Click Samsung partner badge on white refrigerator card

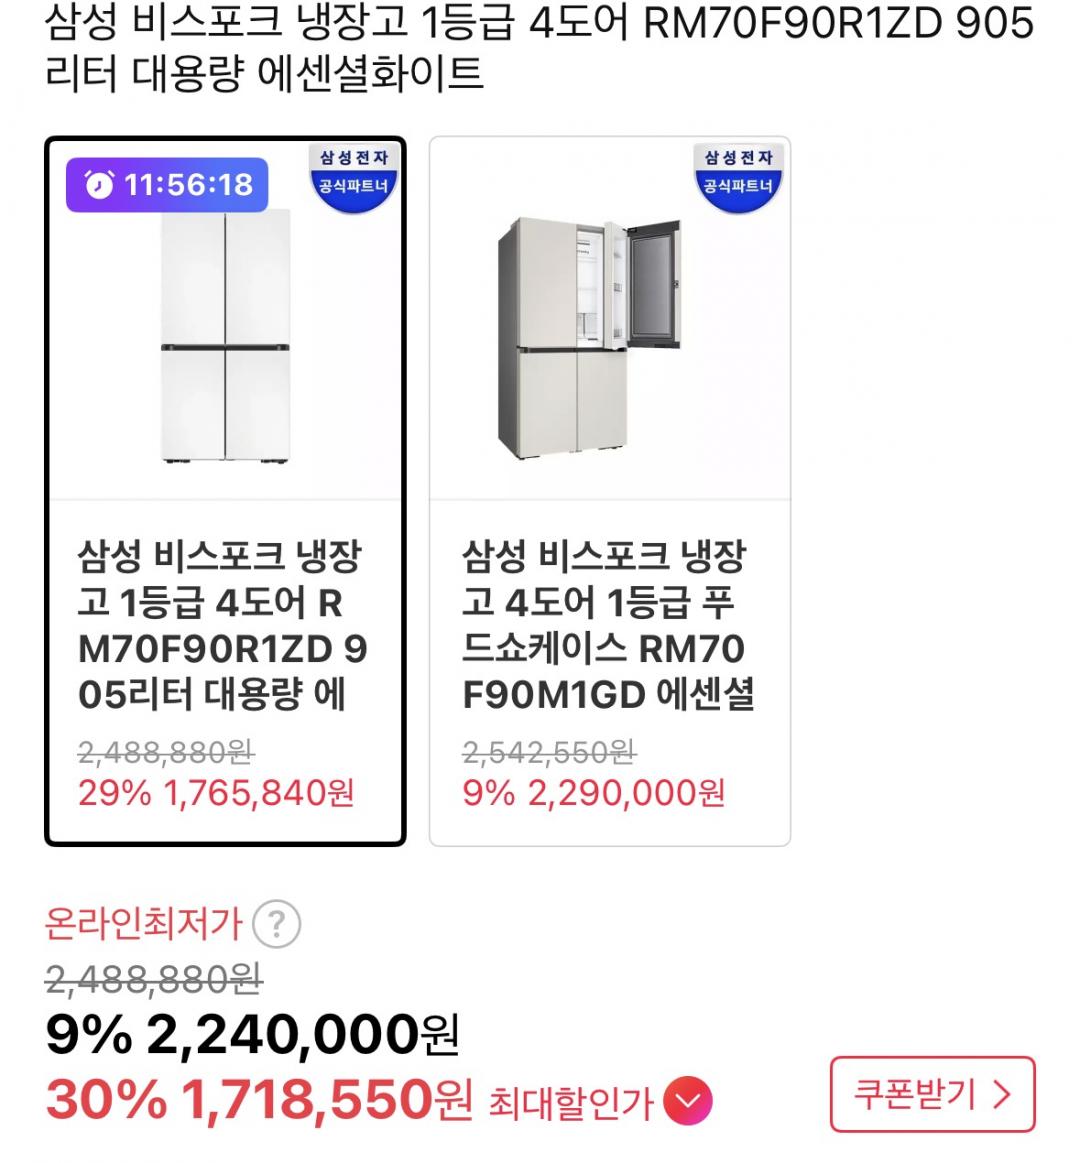(x=353, y=177)
